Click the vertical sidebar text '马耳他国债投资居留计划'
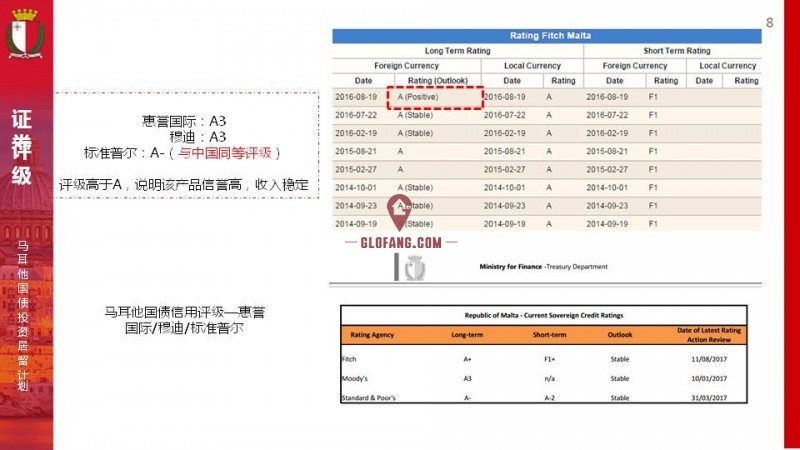 (x=22, y=316)
